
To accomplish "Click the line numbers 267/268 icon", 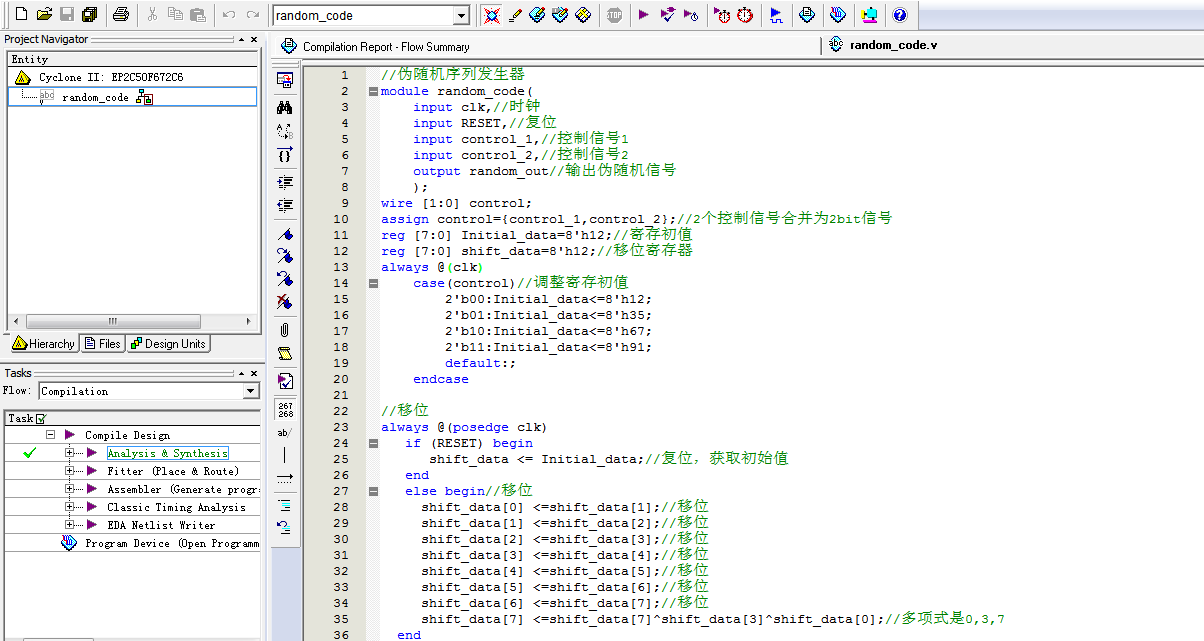I will click(285, 409).
